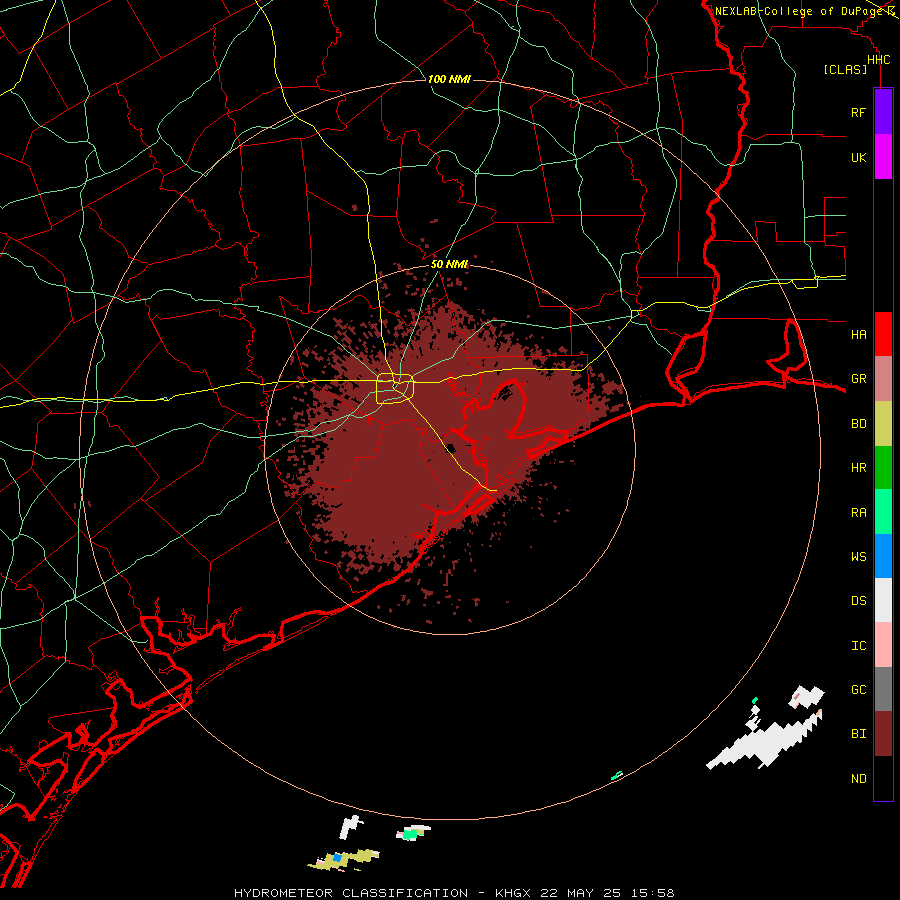
Task: Click the "KHGX" radar site identifier
Action: click(514, 893)
